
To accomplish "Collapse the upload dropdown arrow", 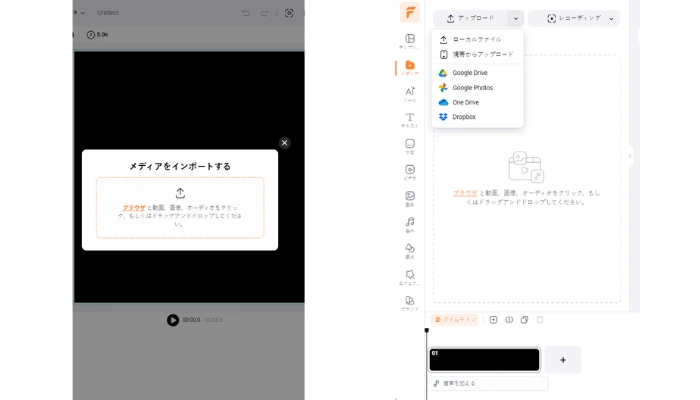I will pos(516,18).
